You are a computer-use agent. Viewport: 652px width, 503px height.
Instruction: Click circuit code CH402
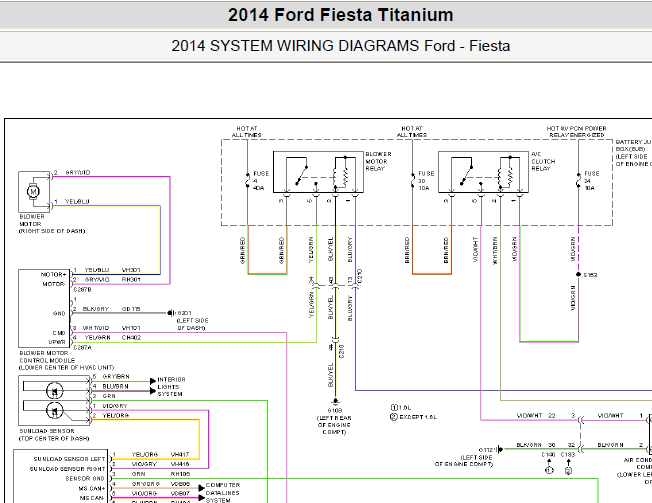tap(131, 338)
